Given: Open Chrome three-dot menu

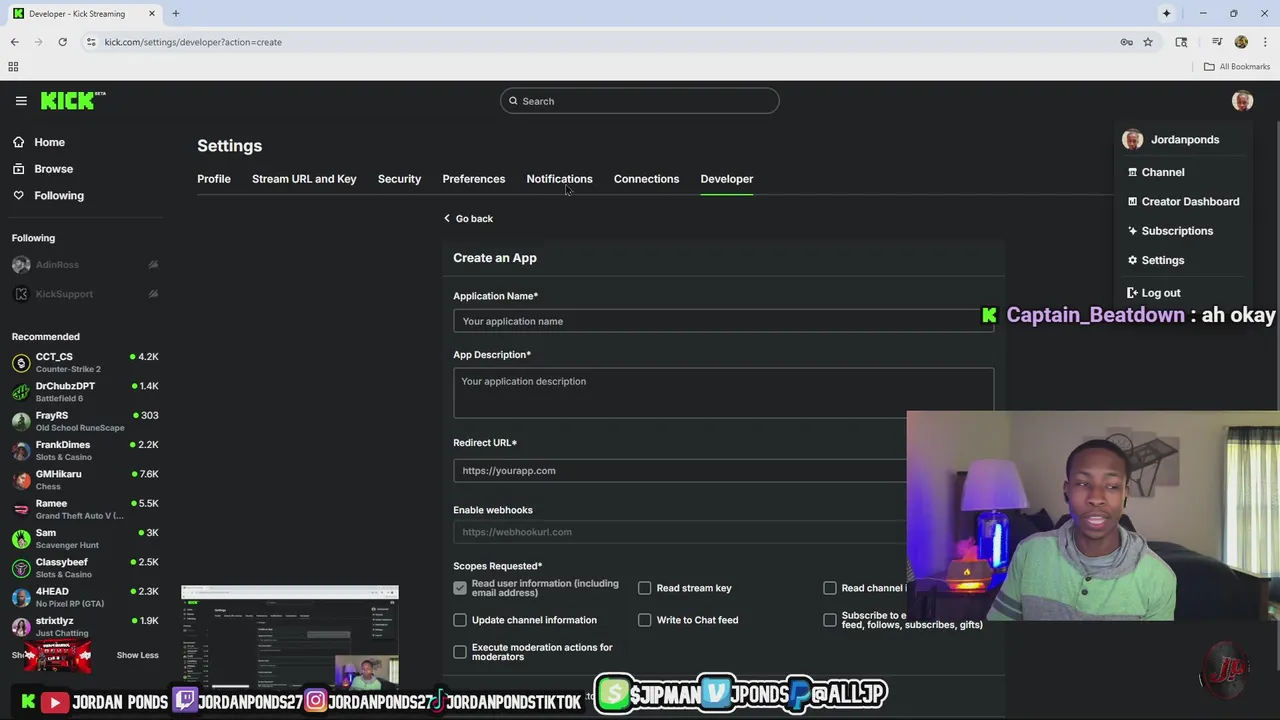Looking at the screenshot, I should [1265, 42].
